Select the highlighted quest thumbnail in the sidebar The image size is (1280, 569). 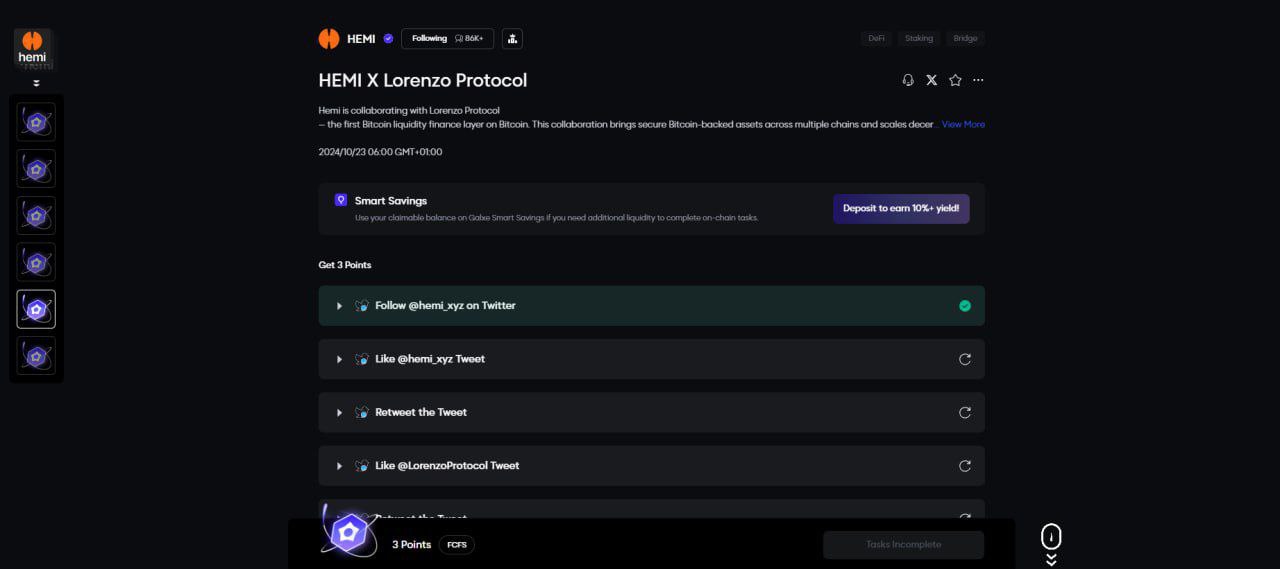tap(36, 309)
